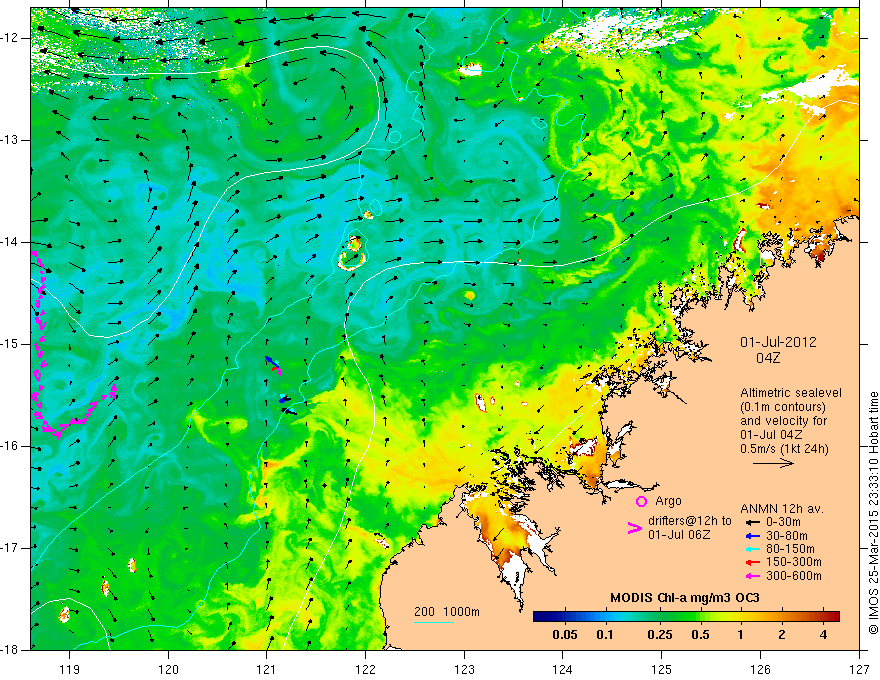Click the latitude axis label -14
880x680 pixels.
[11, 242]
